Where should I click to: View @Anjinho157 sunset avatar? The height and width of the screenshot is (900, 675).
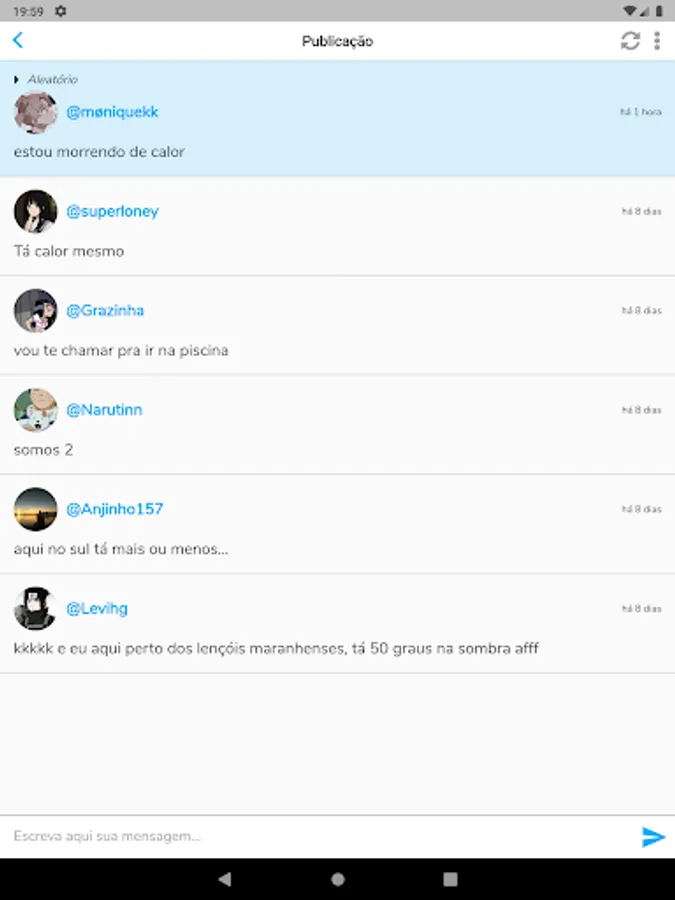tap(36, 509)
